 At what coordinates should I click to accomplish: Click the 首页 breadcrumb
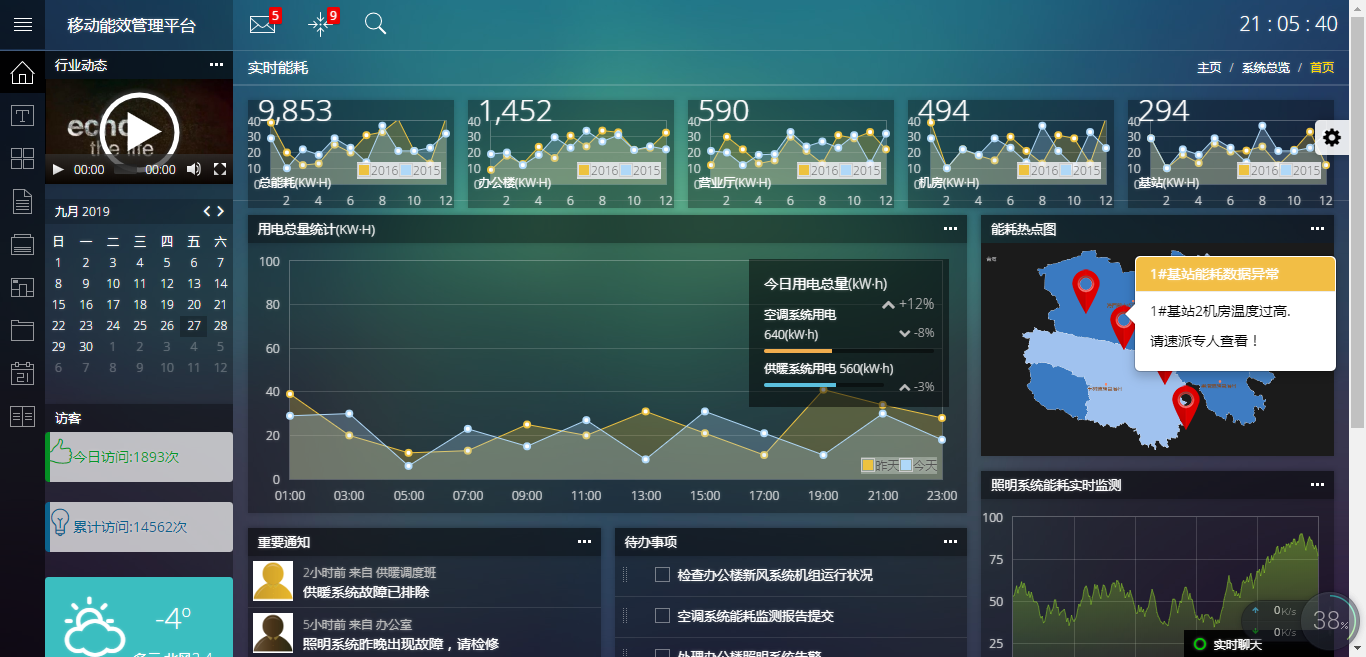(1322, 68)
